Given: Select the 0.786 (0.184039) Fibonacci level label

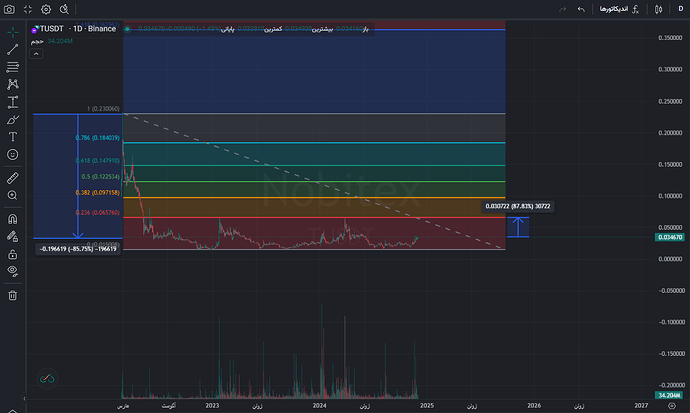Looking at the screenshot, I should tap(98, 138).
